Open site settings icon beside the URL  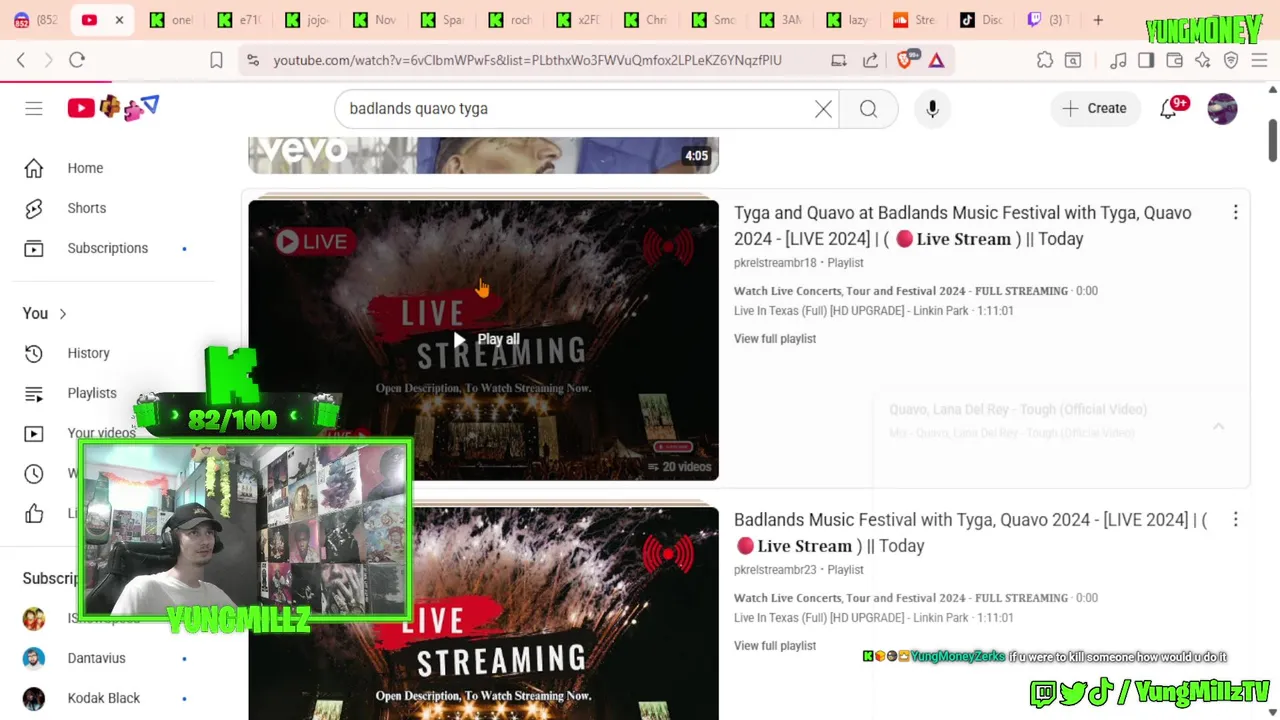coord(253,60)
